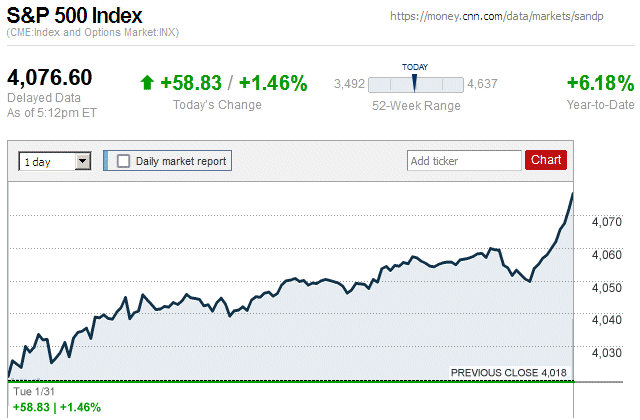Click the 4,070 y-axis label

click(x=608, y=222)
